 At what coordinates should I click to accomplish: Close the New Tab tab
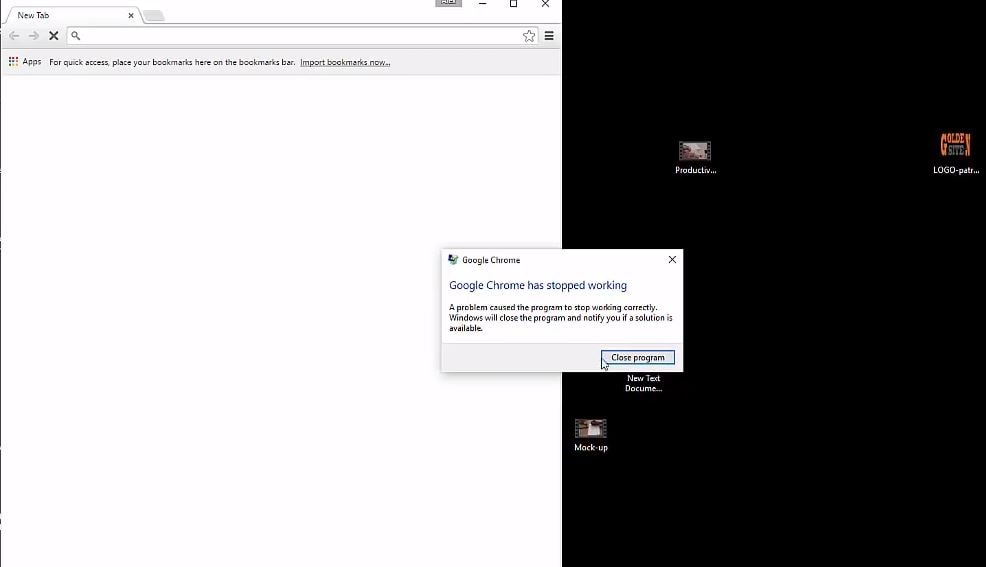pos(131,16)
